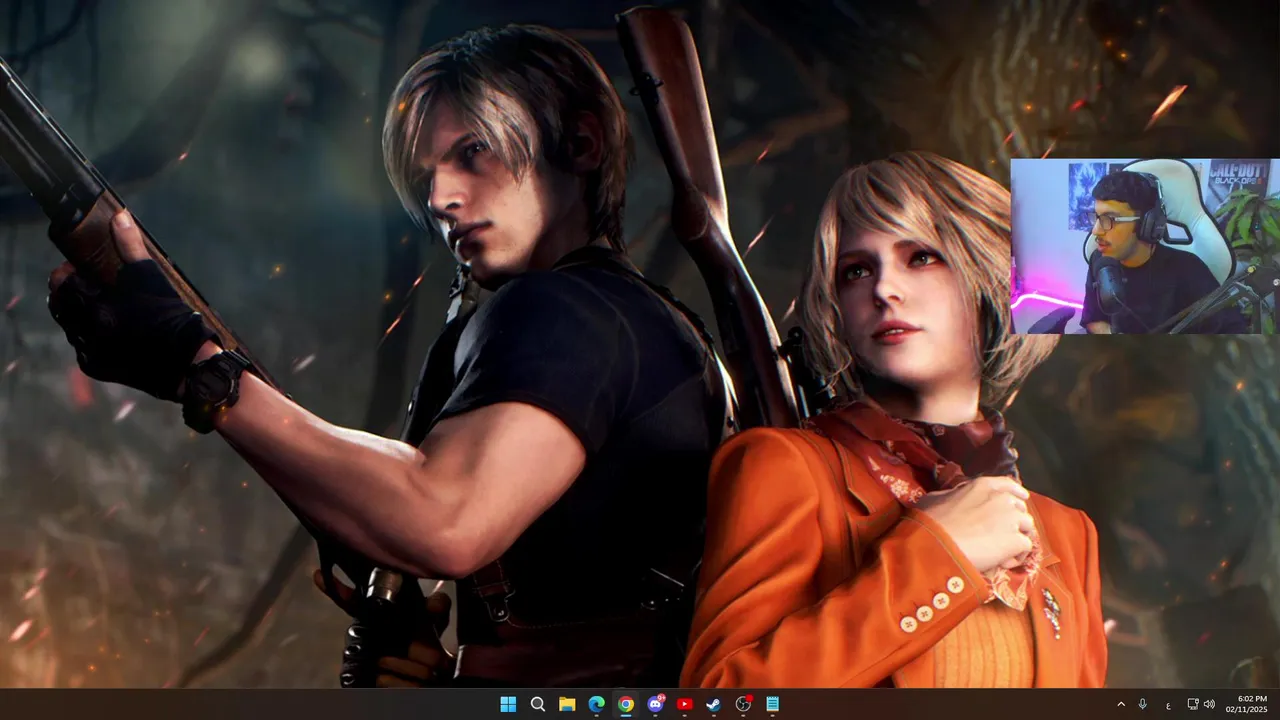Open the Windows Start menu
This screenshot has height=720, width=1280.
pyautogui.click(x=508, y=704)
